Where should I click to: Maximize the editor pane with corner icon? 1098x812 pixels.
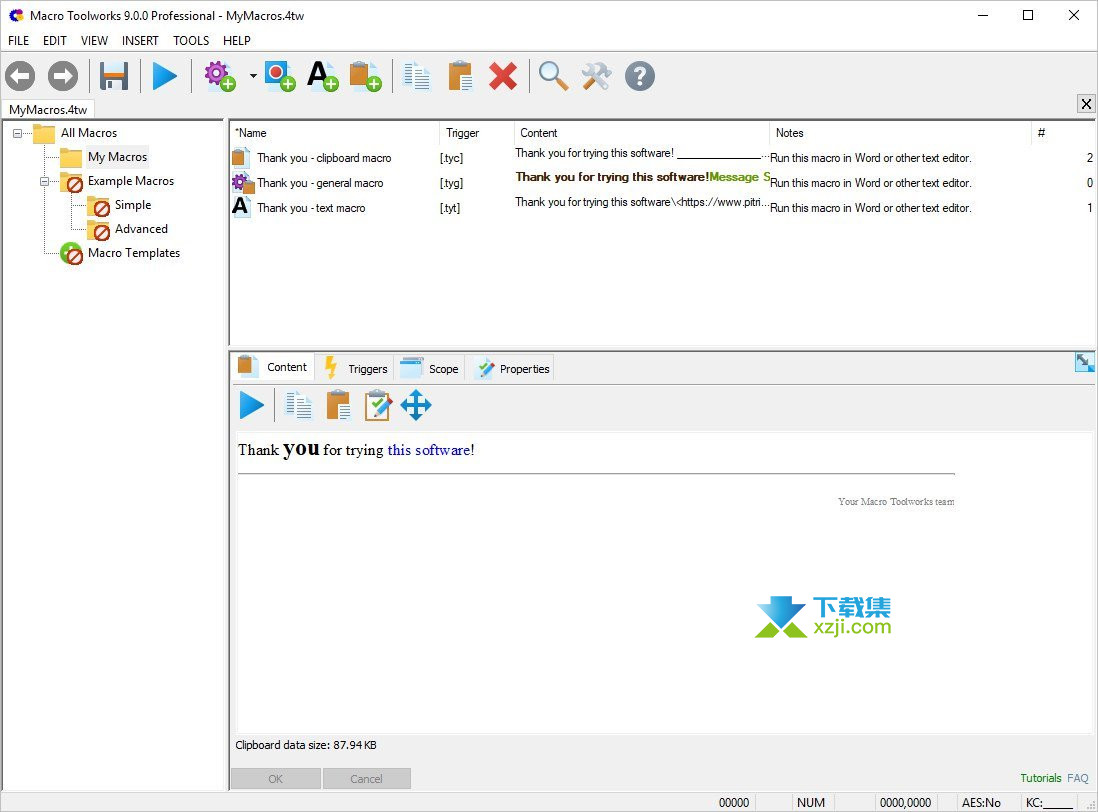click(x=1085, y=363)
